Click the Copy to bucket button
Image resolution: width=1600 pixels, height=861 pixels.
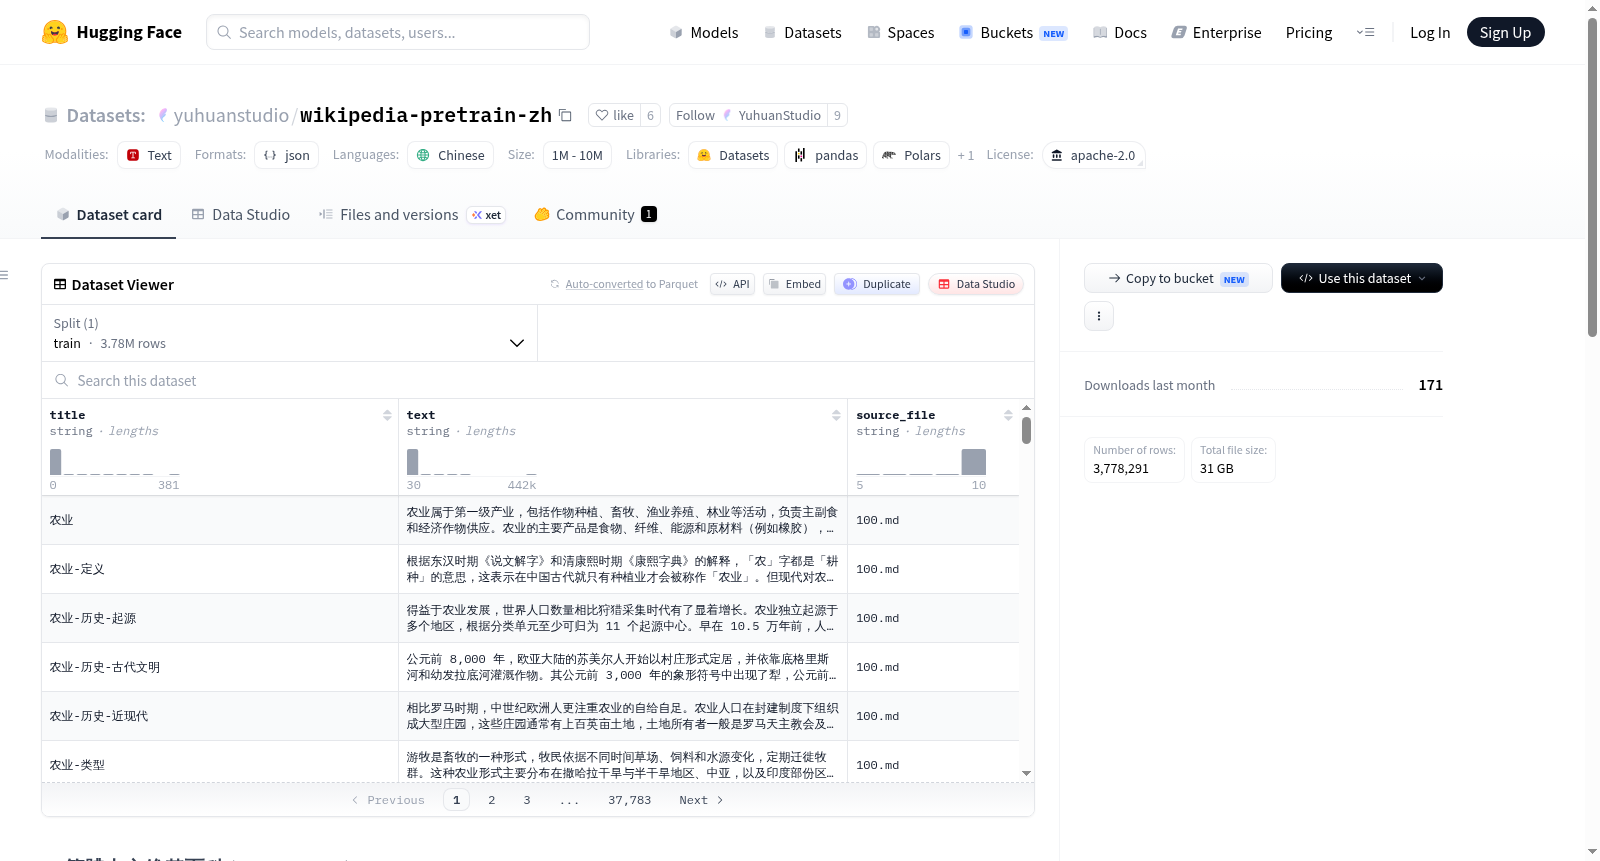1178,278
